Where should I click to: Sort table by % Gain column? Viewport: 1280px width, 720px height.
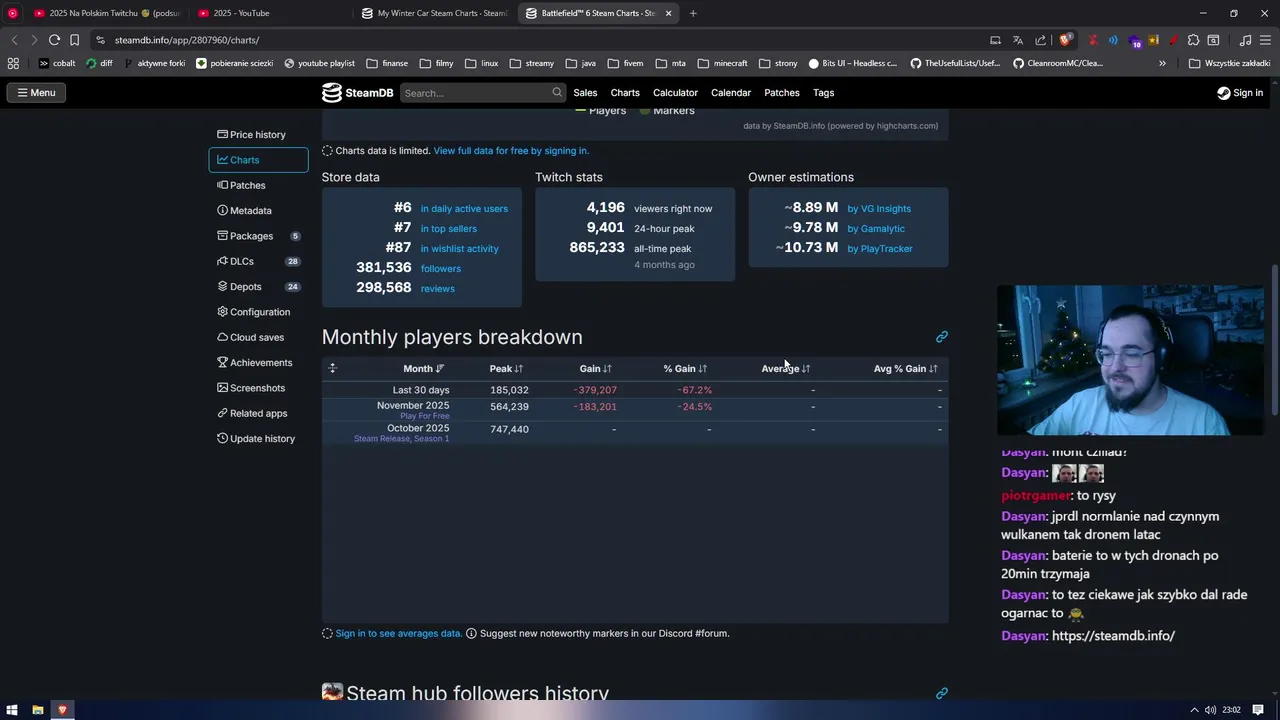point(685,369)
